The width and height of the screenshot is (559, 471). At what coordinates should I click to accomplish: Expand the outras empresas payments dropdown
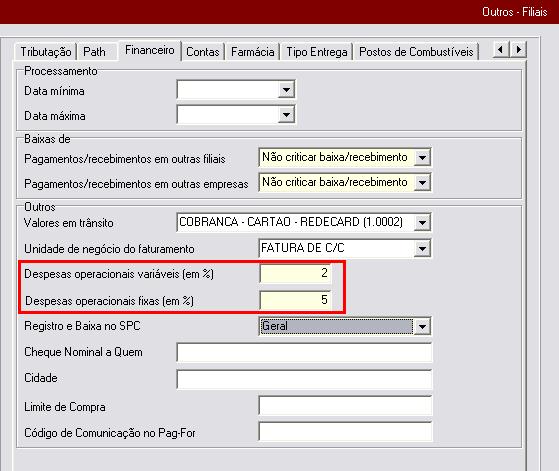pos(422,183)
